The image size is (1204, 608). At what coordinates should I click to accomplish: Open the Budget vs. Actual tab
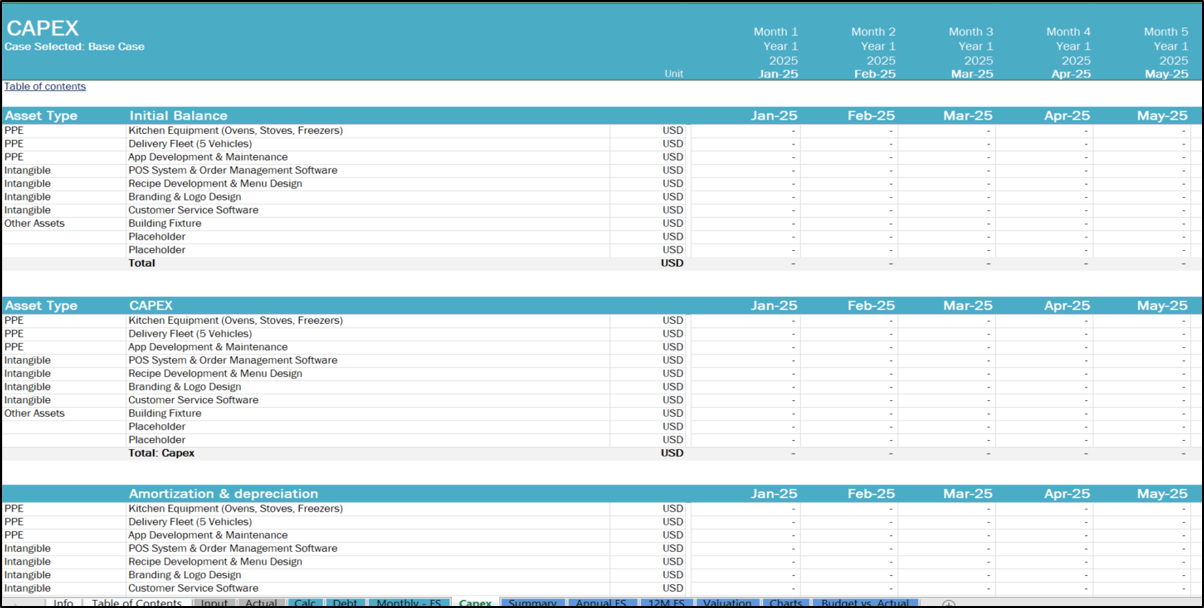coord(865,603)
